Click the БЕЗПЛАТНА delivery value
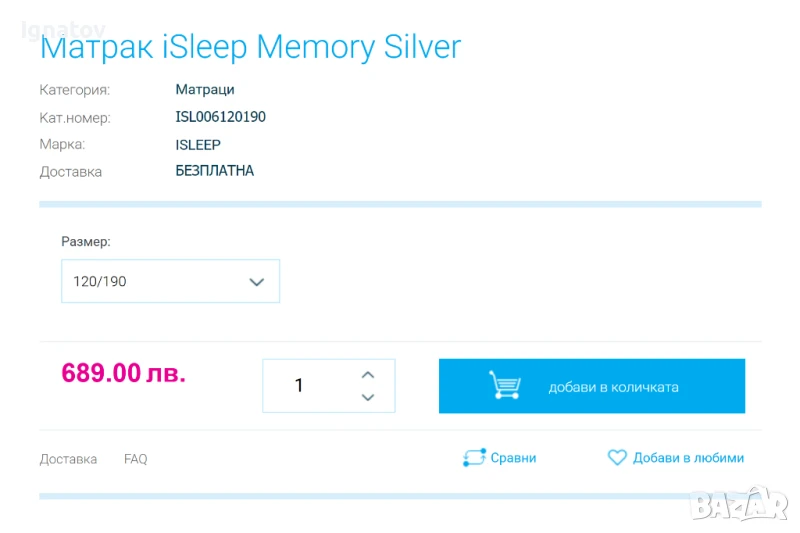 (214, 171)
